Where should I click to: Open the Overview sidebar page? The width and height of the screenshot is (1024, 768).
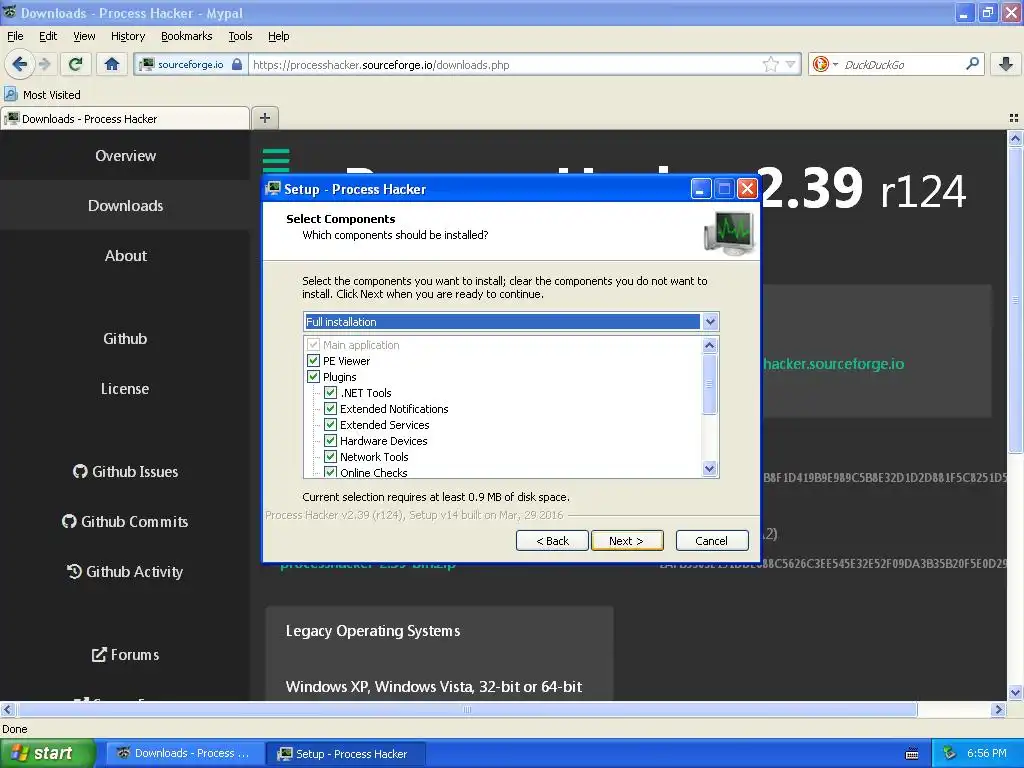(x=125, y=155)
